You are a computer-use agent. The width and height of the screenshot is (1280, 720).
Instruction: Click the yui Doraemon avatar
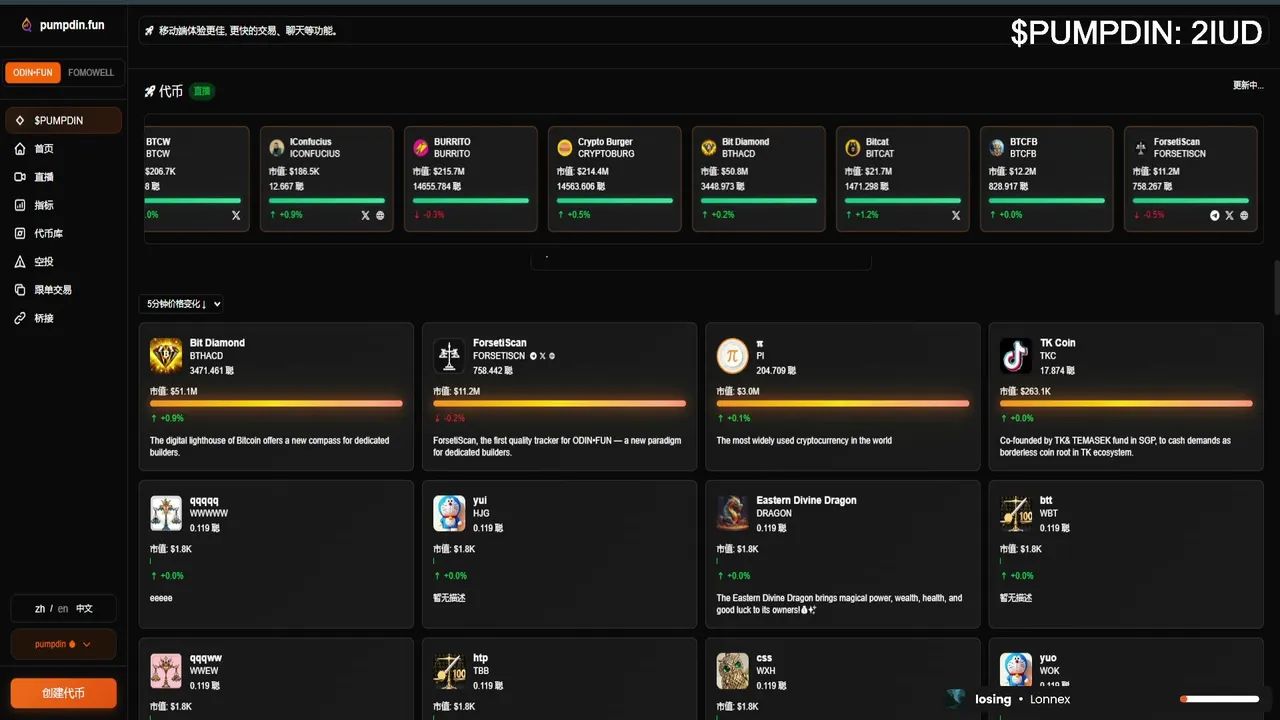click(x=449, y=513)
